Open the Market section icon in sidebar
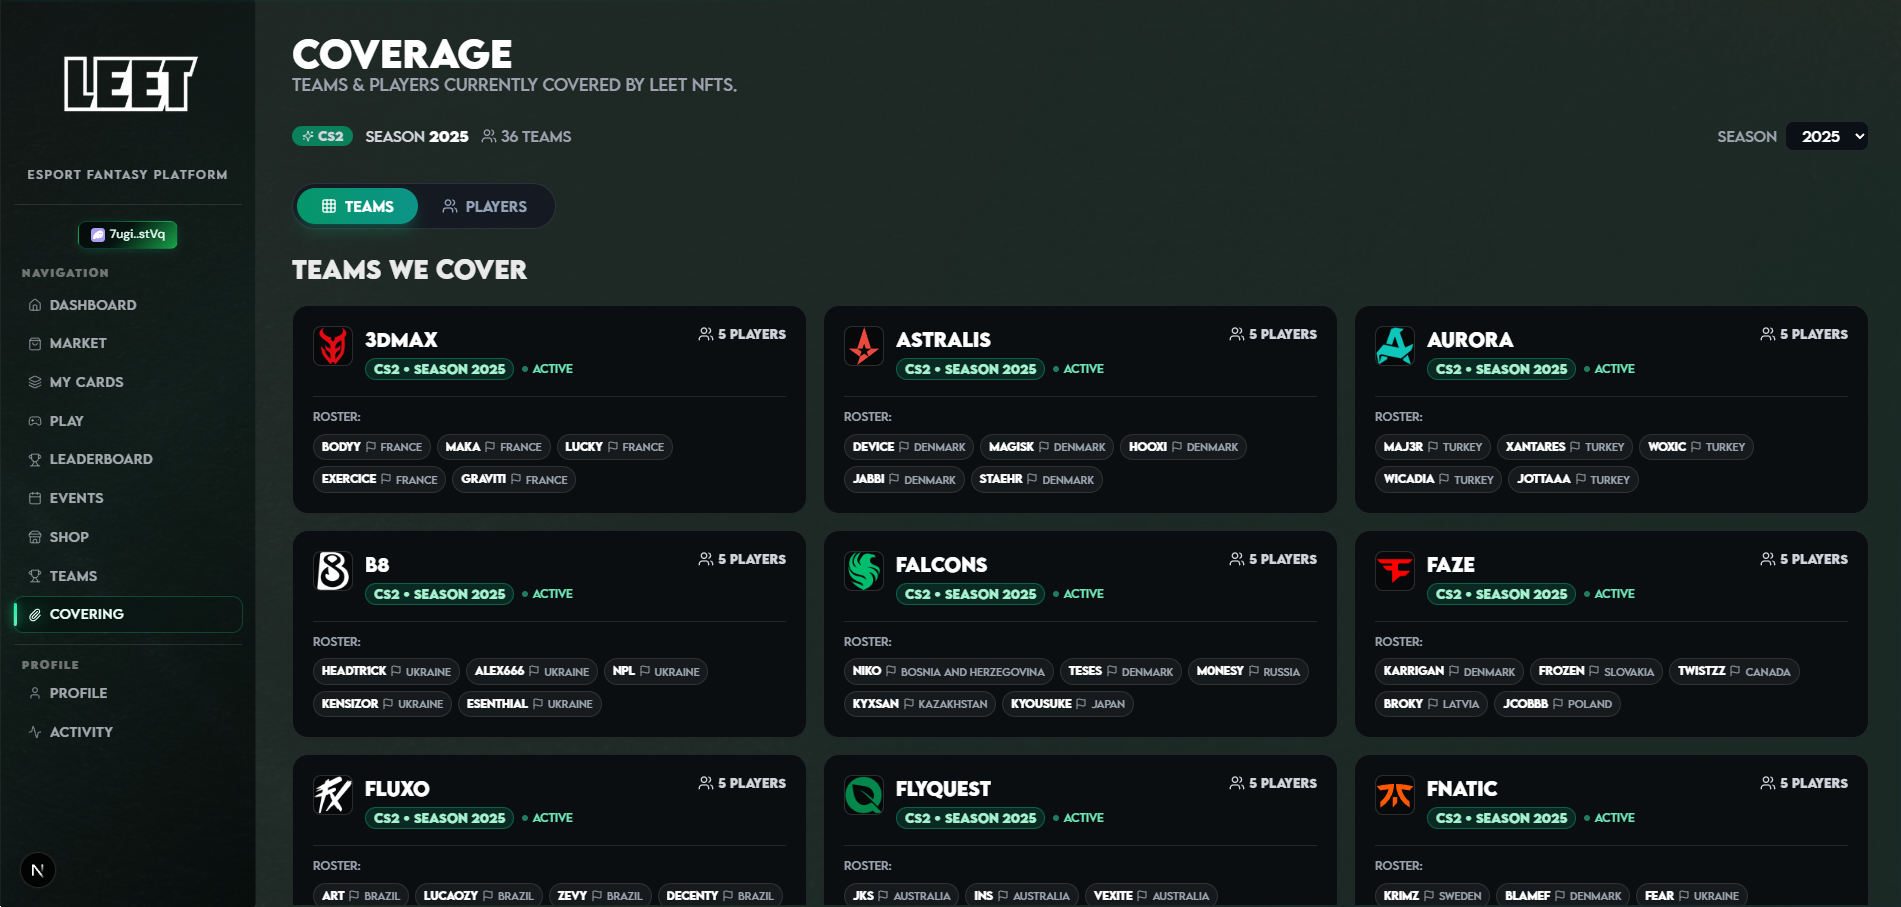Viewport: 1901px width, 907px height. tap(34, 343)
